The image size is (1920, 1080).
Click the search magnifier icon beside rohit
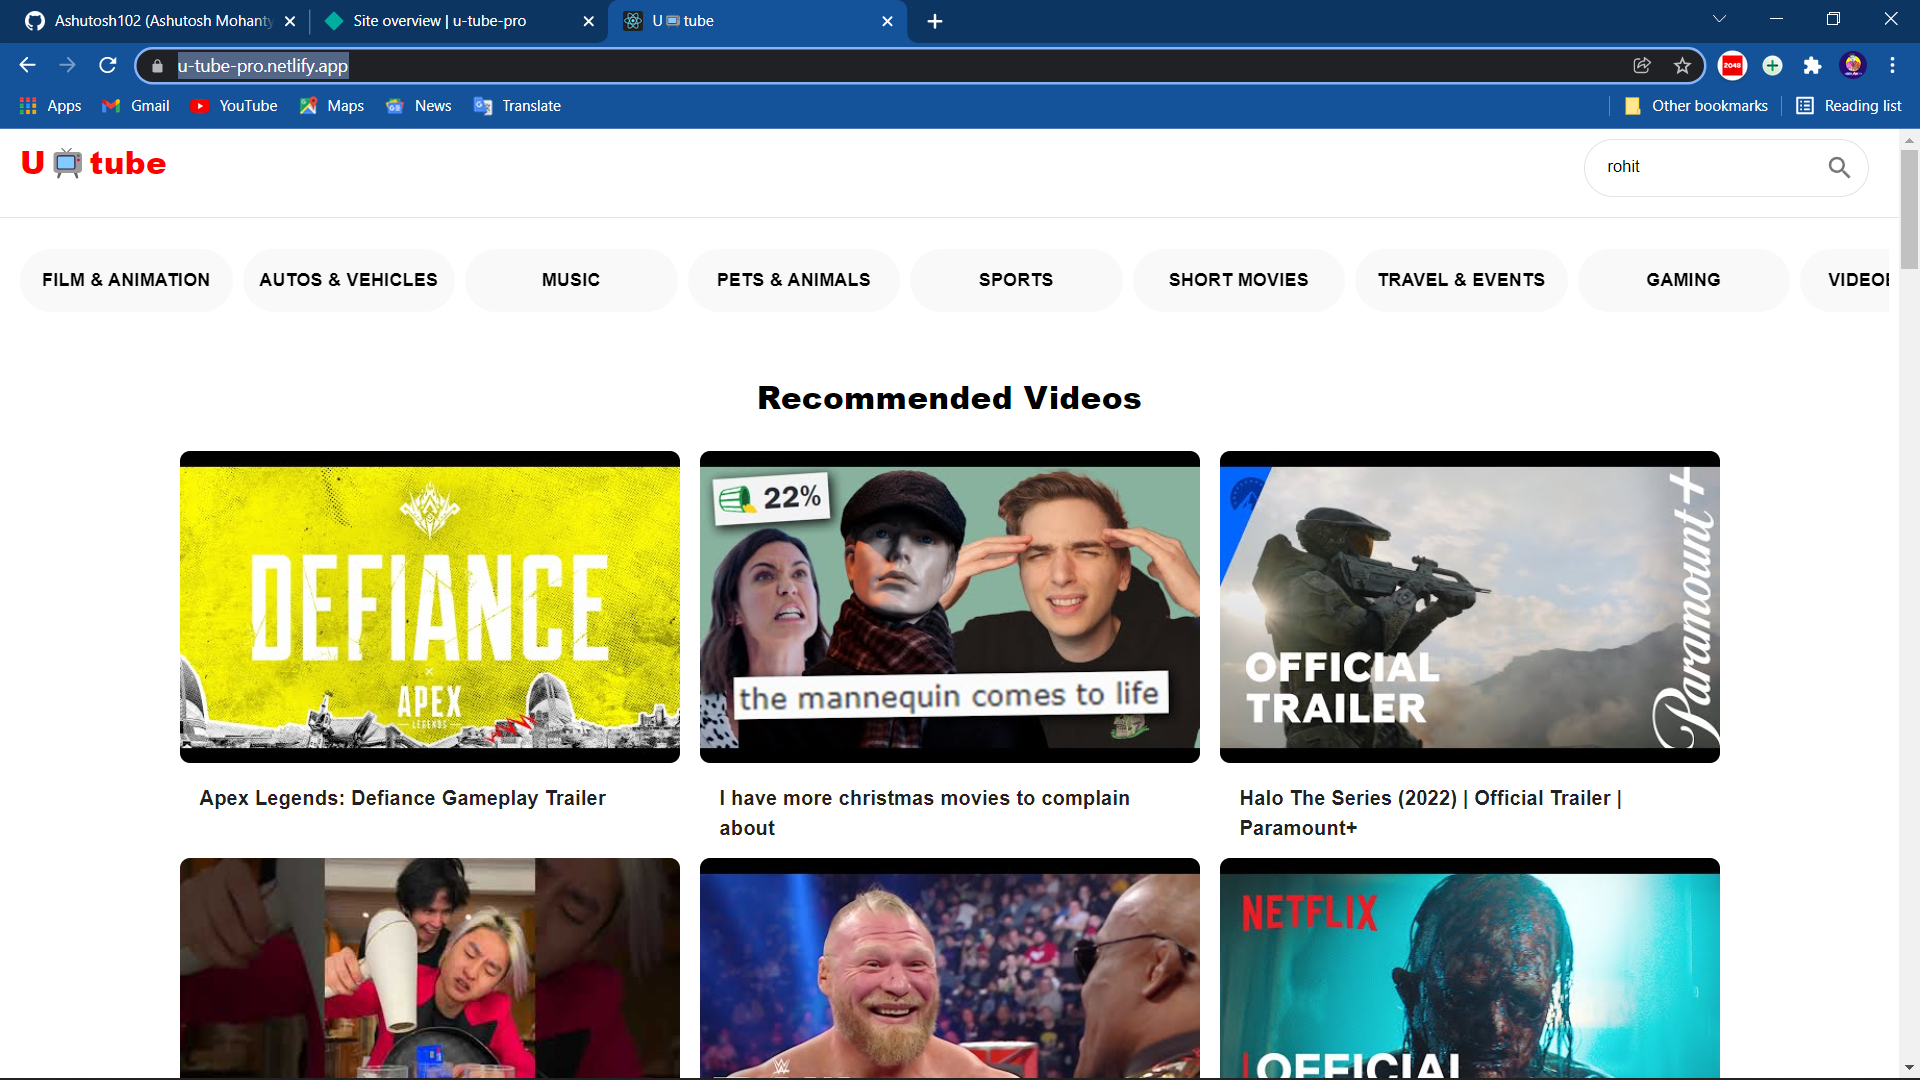[x=1838, y=167]
